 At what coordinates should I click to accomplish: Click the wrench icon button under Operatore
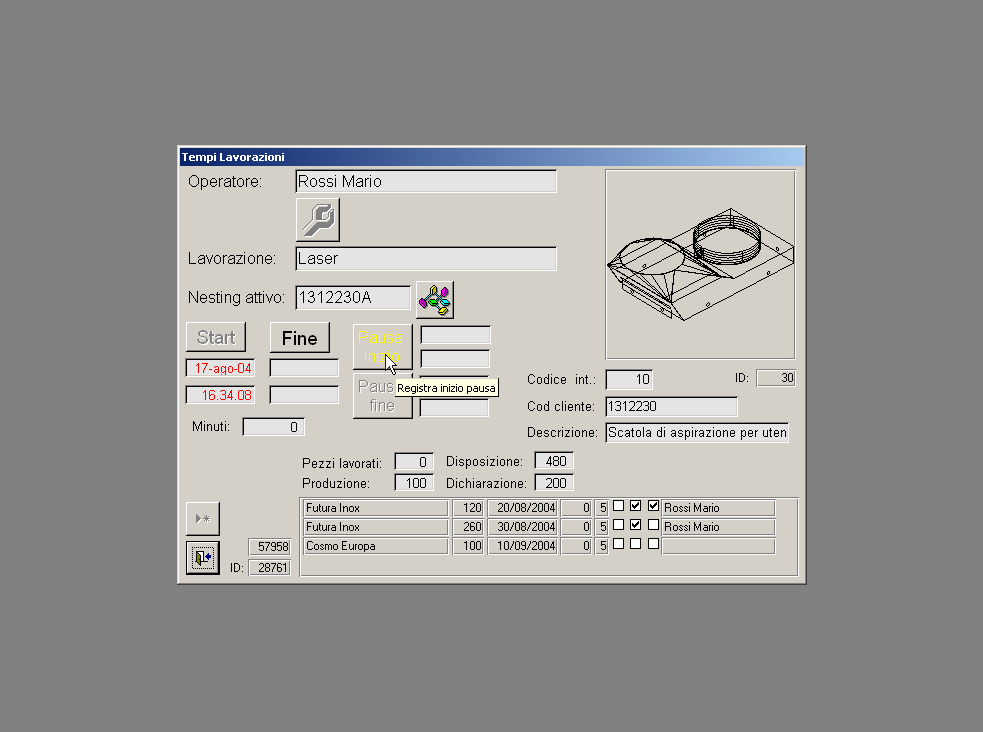[318, 220]
